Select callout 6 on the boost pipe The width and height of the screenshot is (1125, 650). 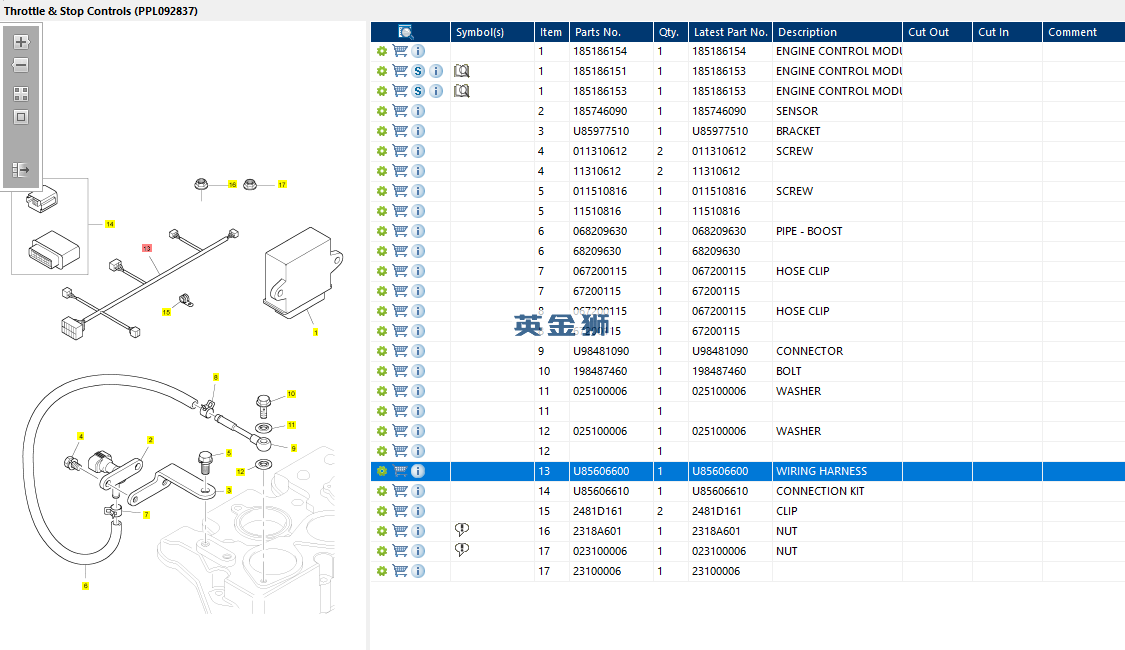click(x=85, y=586)
